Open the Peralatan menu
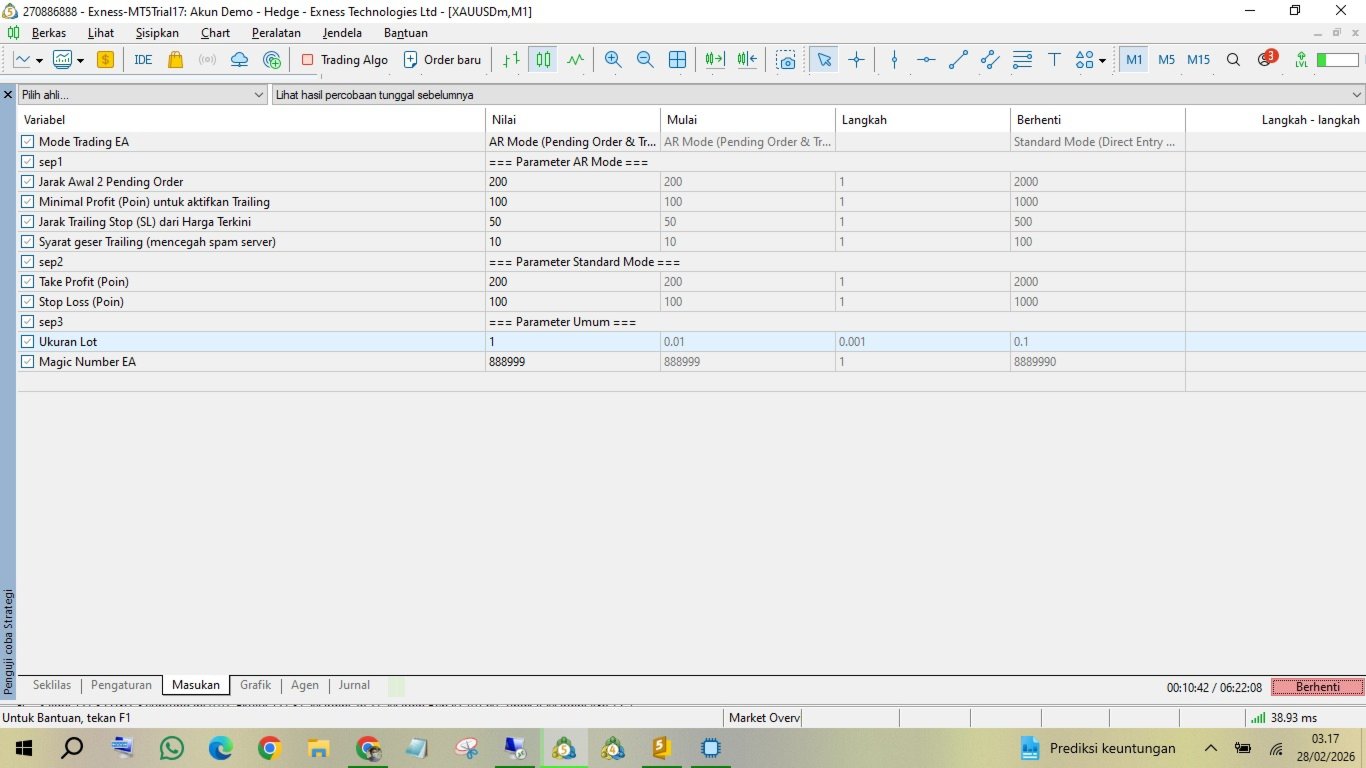This screenshot has height=768, width=1366. coord(276,33)
